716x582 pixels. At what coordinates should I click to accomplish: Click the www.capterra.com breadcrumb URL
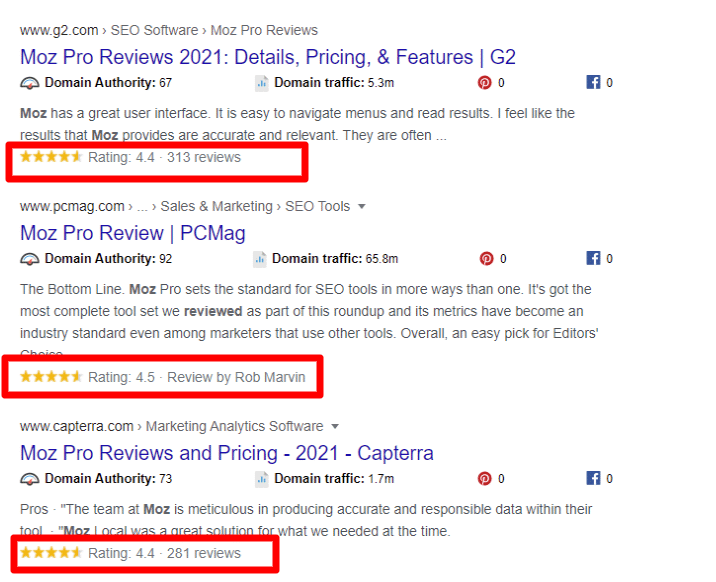tap(77, 426)
